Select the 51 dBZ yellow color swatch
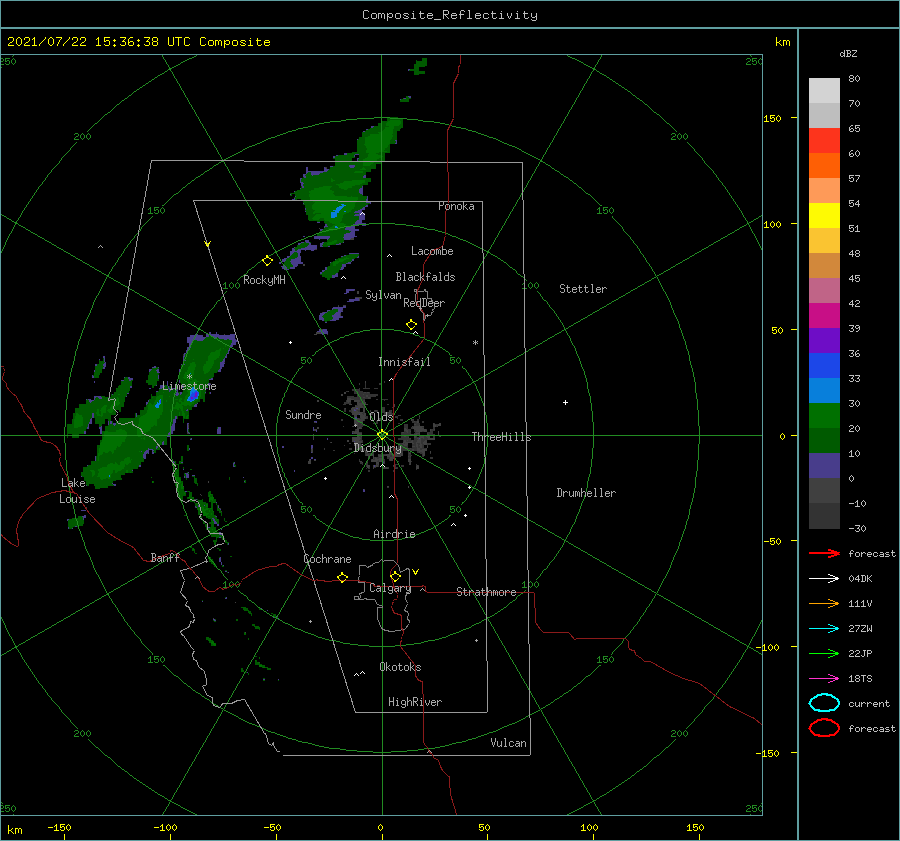 coord(824,215)
